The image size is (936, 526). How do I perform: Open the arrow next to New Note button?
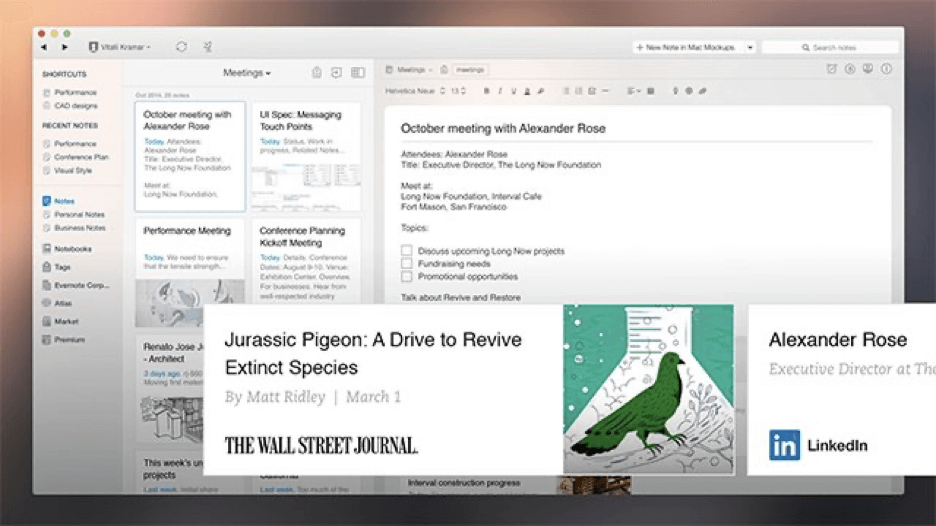coord(750,47)
